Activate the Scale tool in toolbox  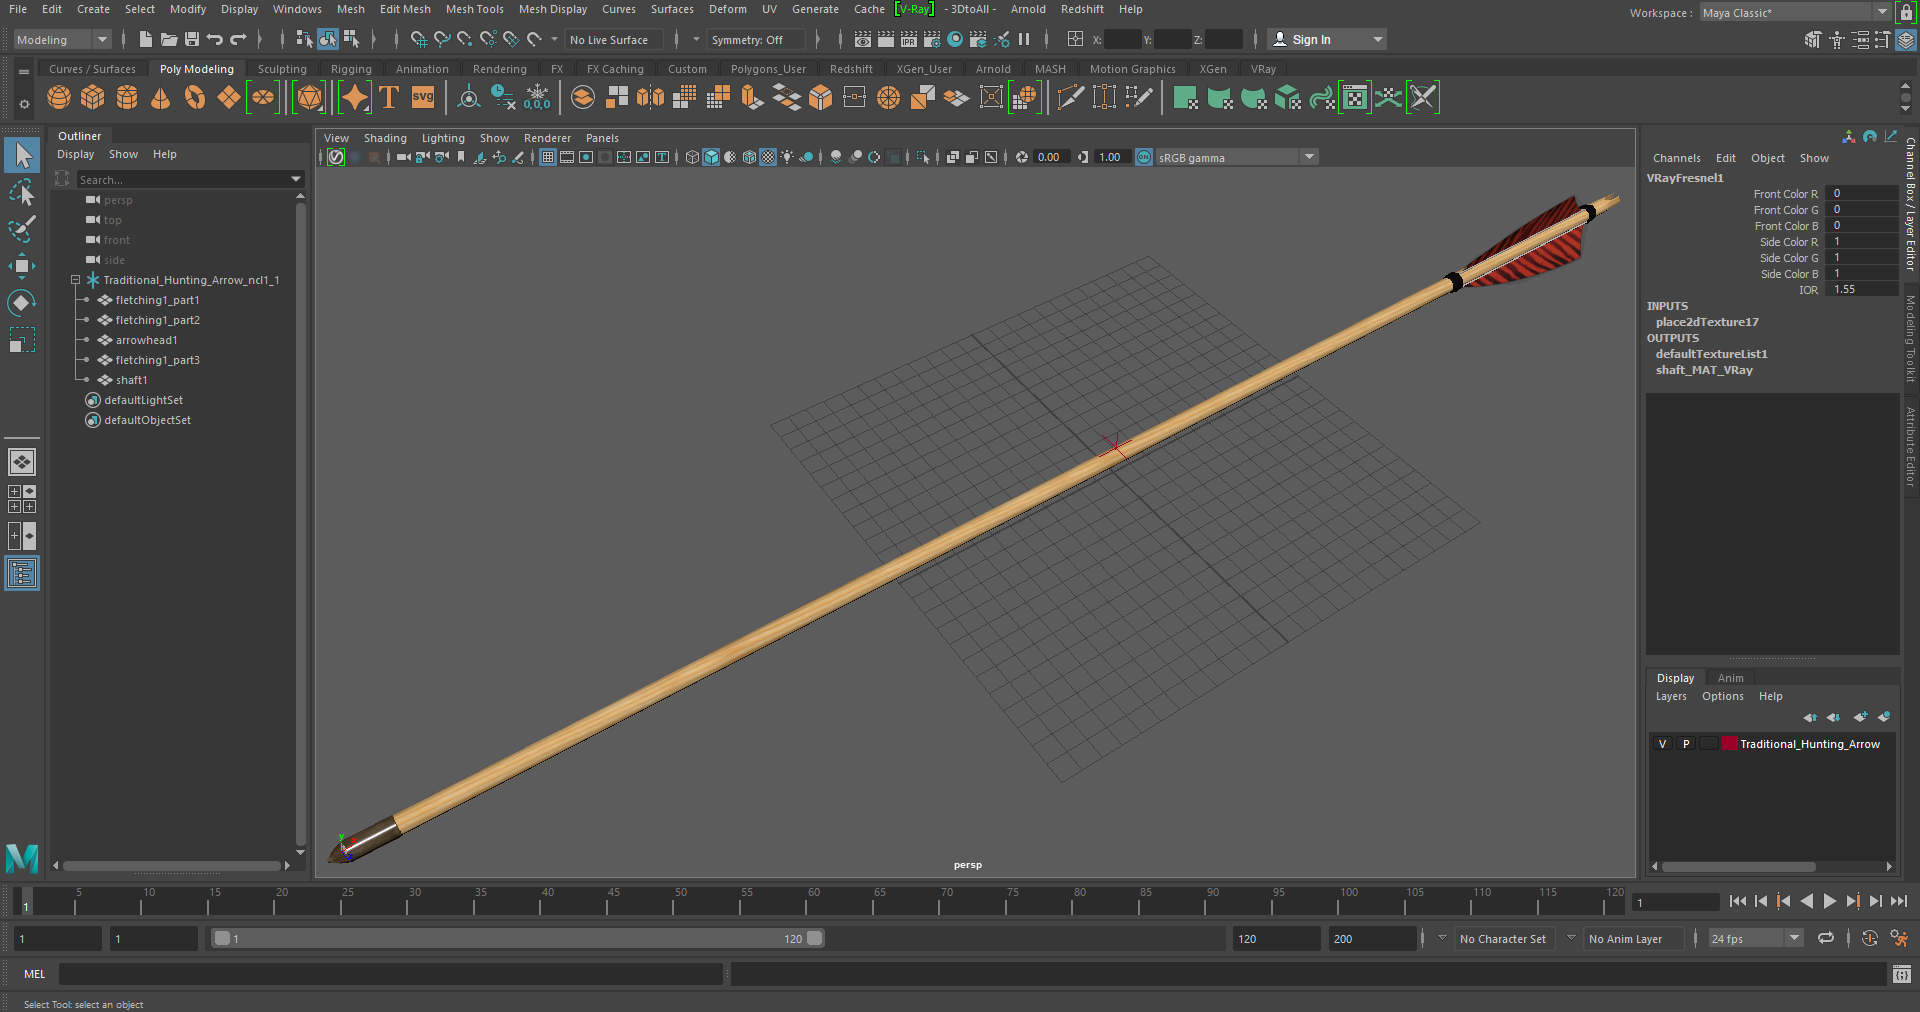tap(22, 340)
